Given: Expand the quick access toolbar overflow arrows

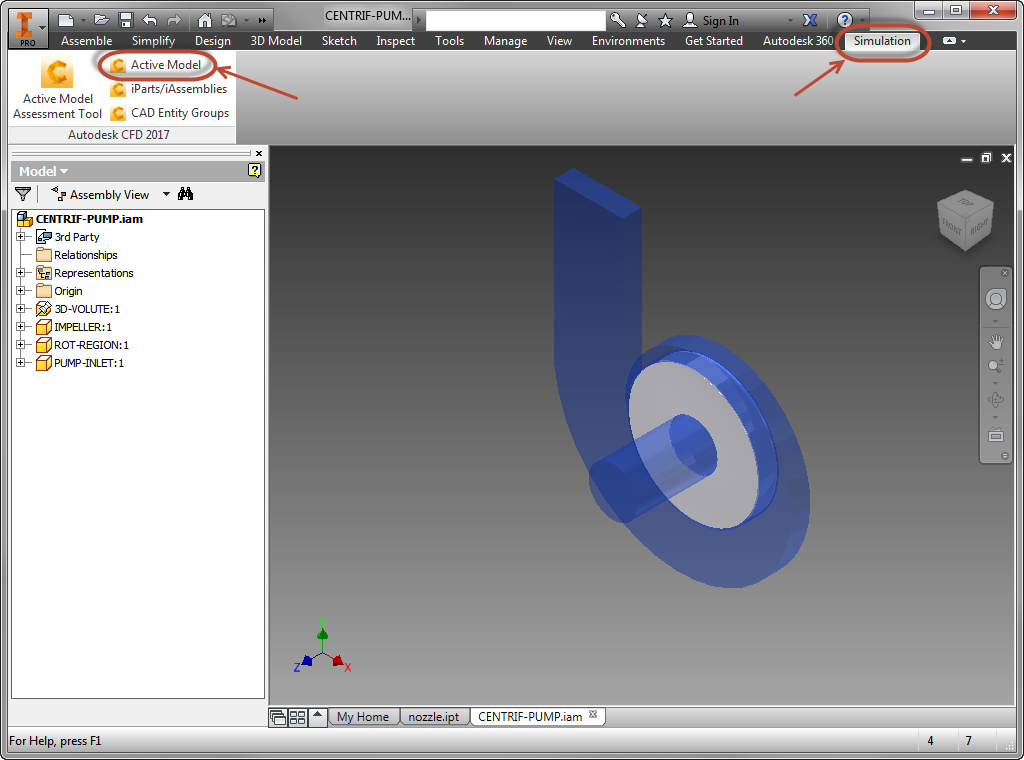Looking at the screenshot, I should pos(263,21).
